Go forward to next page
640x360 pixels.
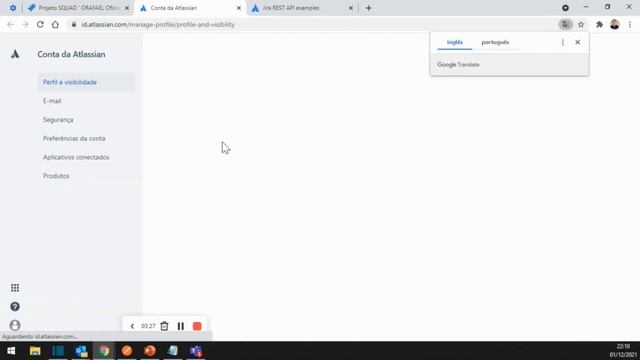(x=25, y=24)
